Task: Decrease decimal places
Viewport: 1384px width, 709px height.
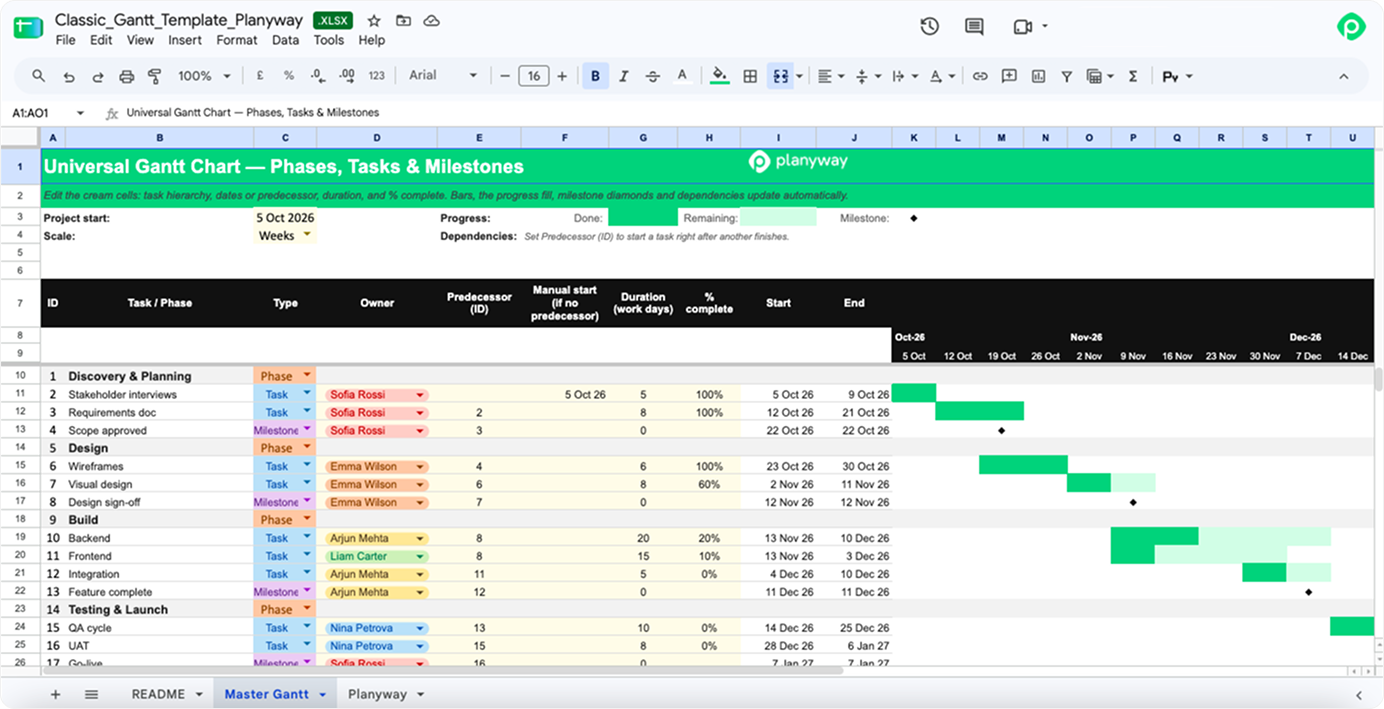Action: point(318,76)
